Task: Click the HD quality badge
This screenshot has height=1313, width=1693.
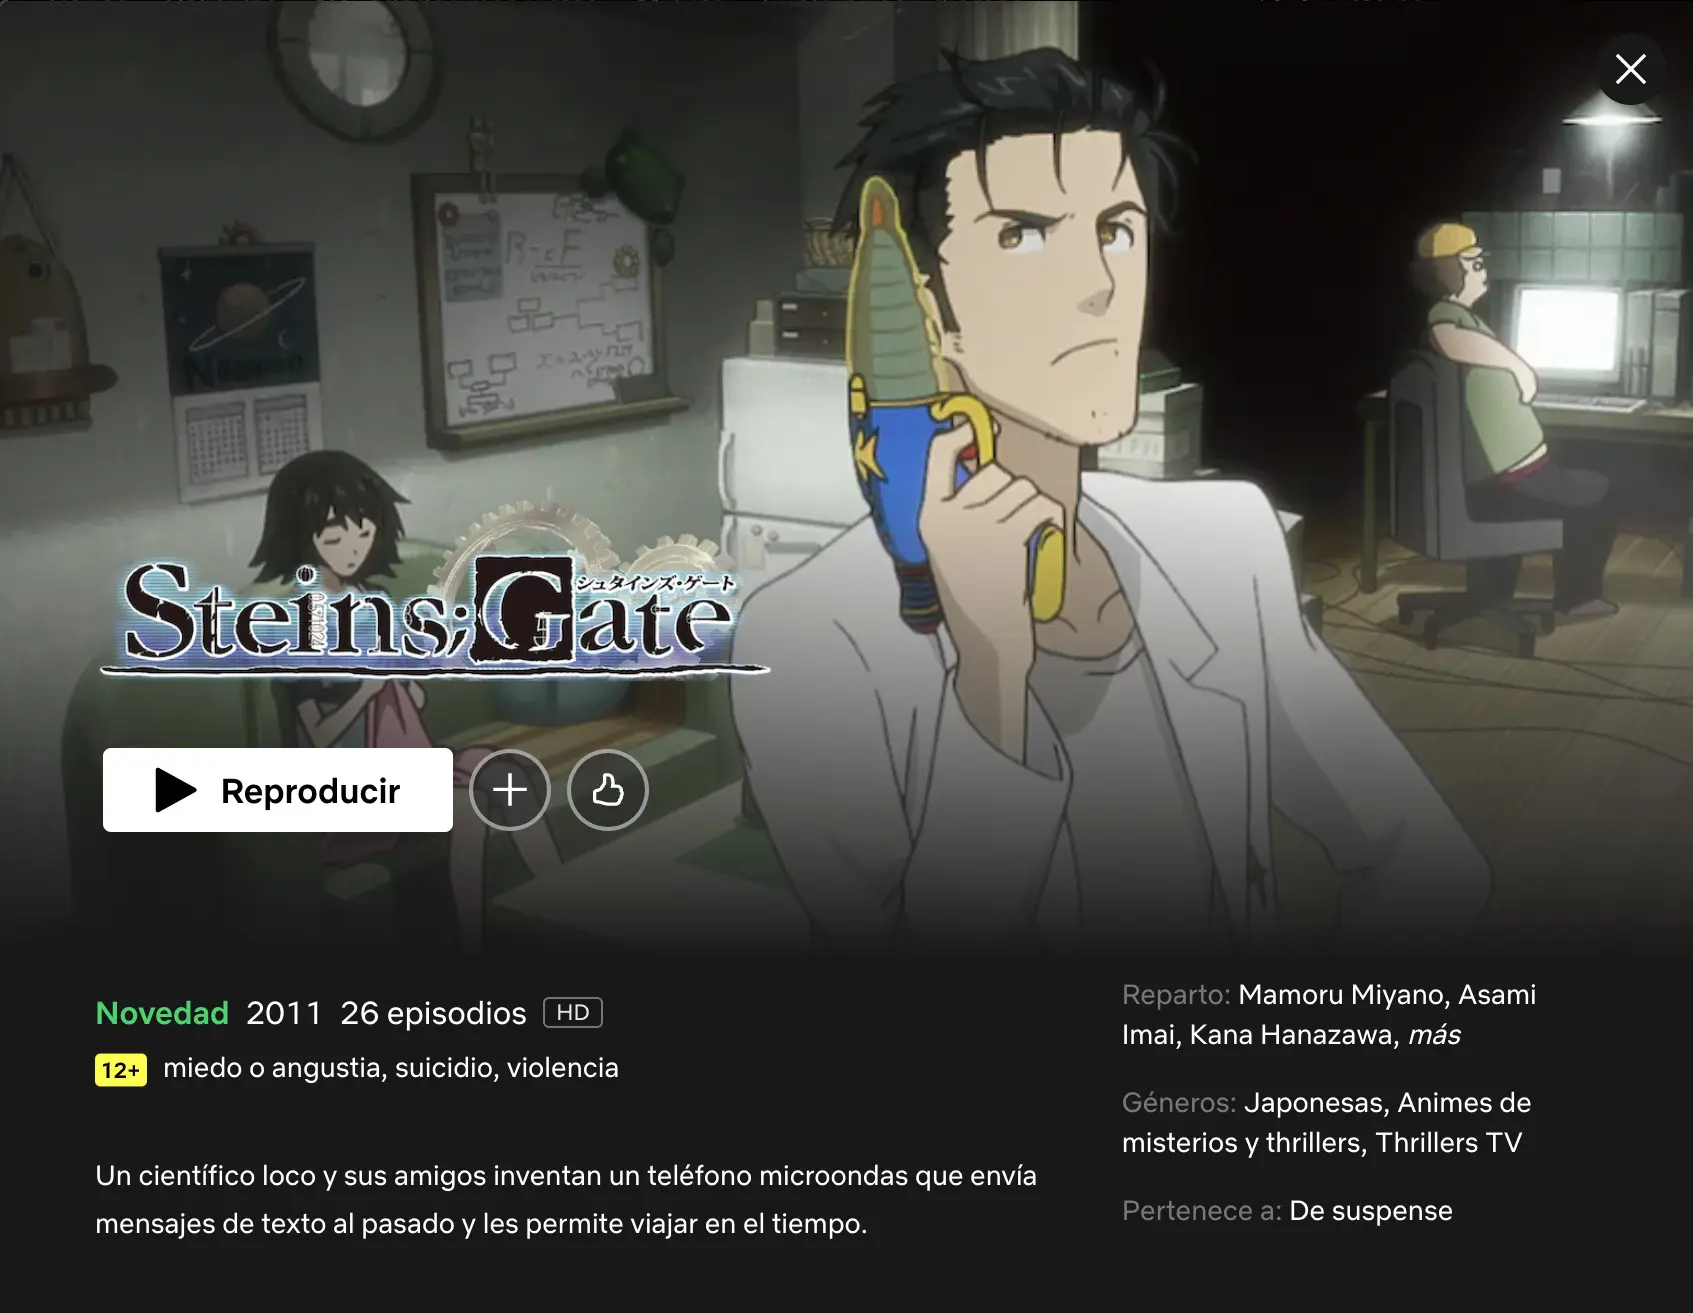Action: point(573,1013)
